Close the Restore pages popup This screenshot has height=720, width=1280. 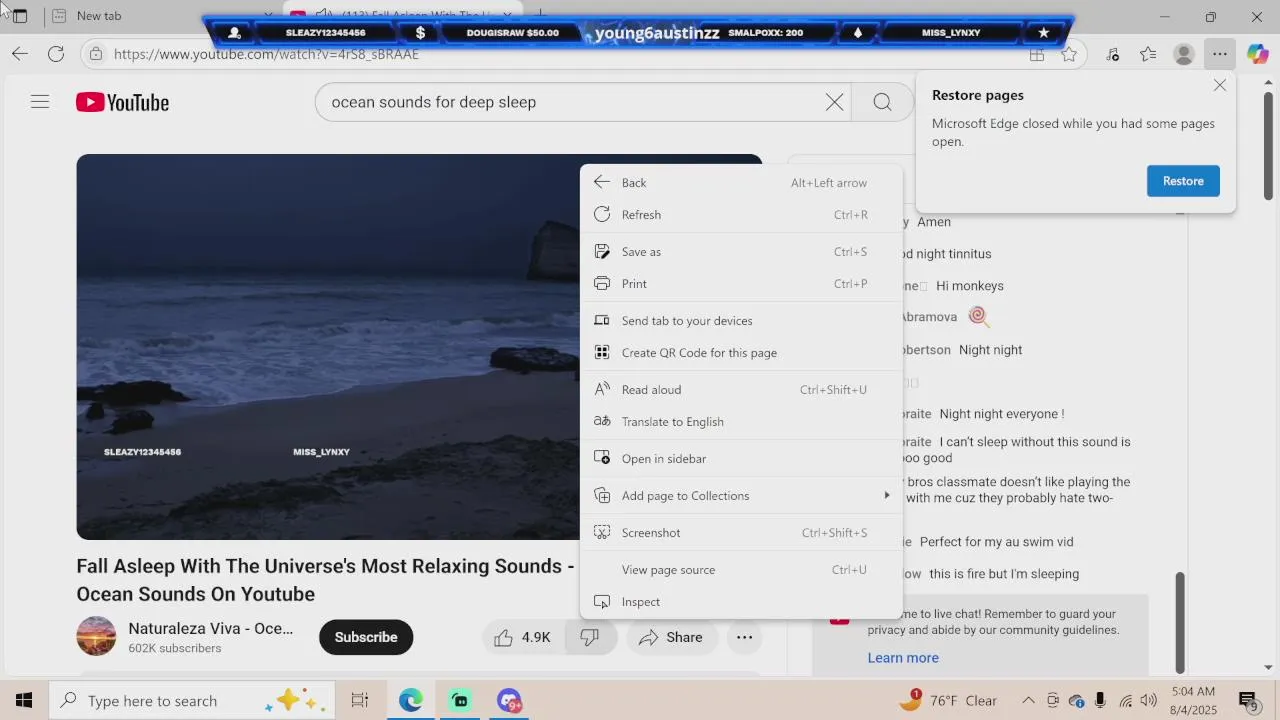pos(1219,86)
